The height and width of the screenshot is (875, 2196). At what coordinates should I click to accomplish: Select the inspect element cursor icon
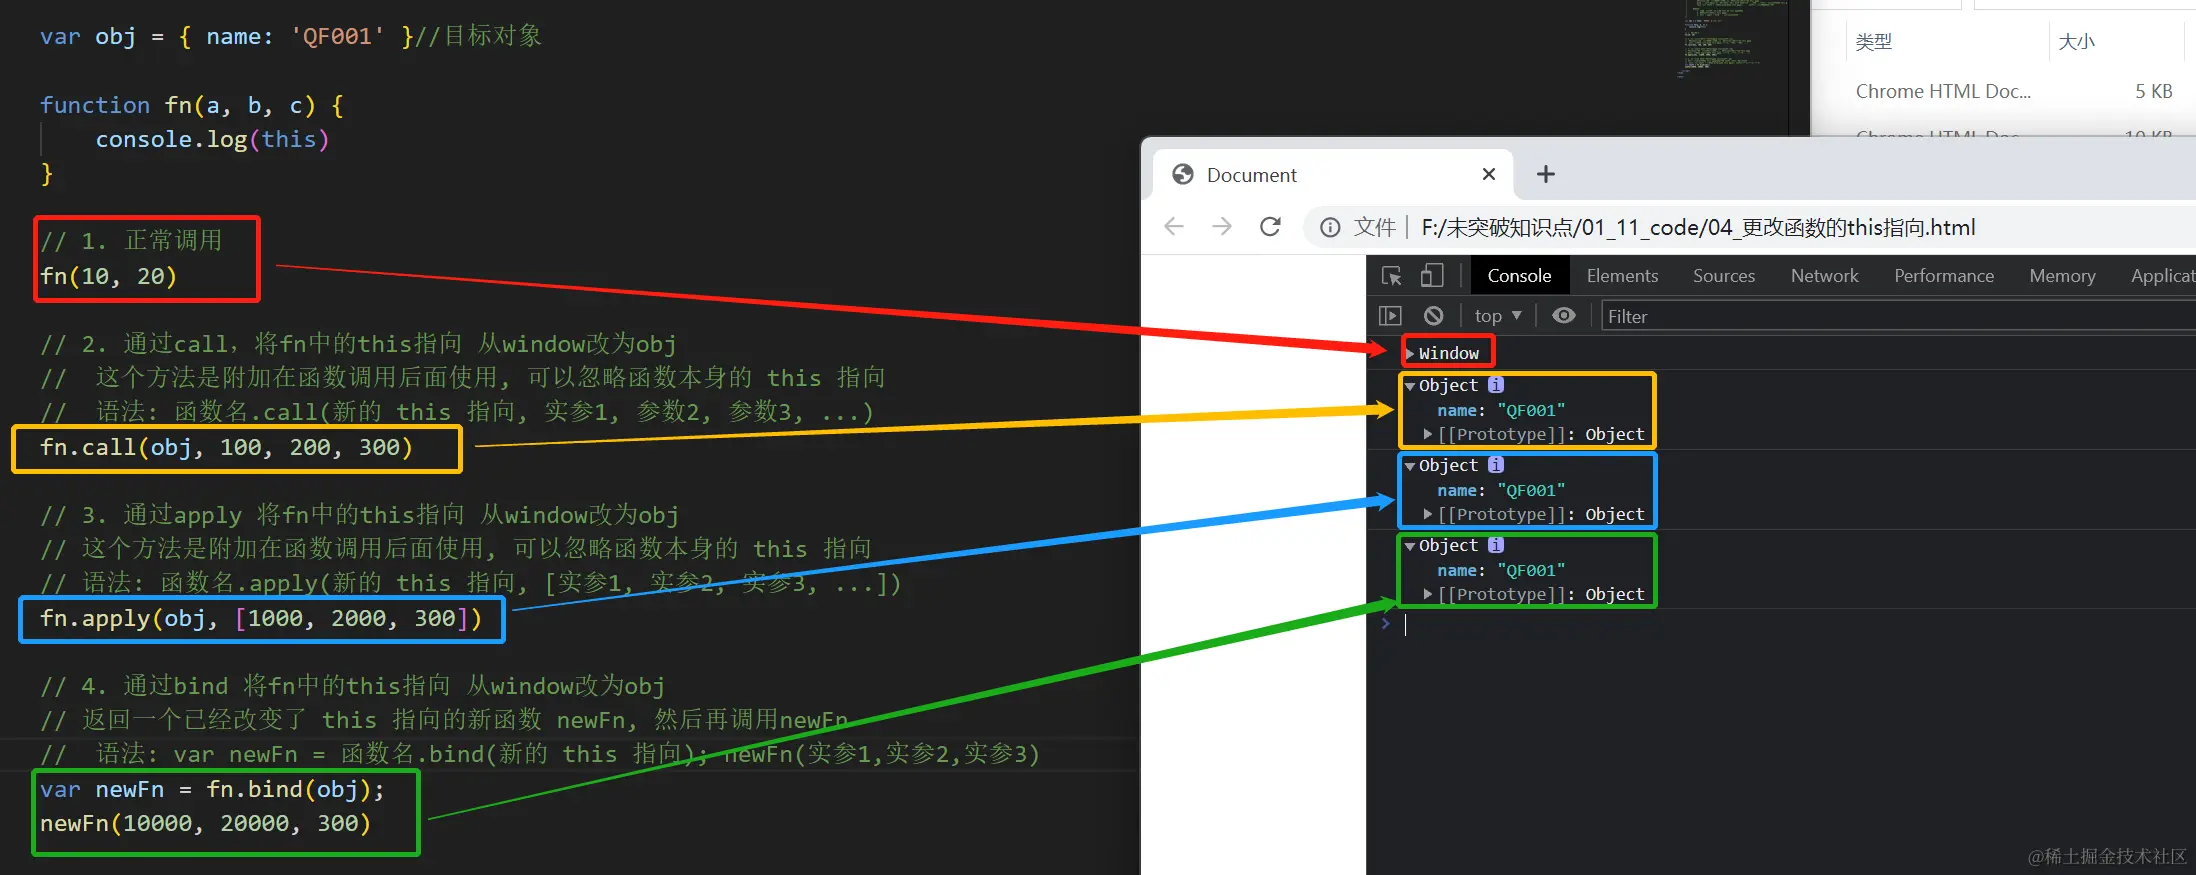pyautogui.click(x=1391, y=276)
